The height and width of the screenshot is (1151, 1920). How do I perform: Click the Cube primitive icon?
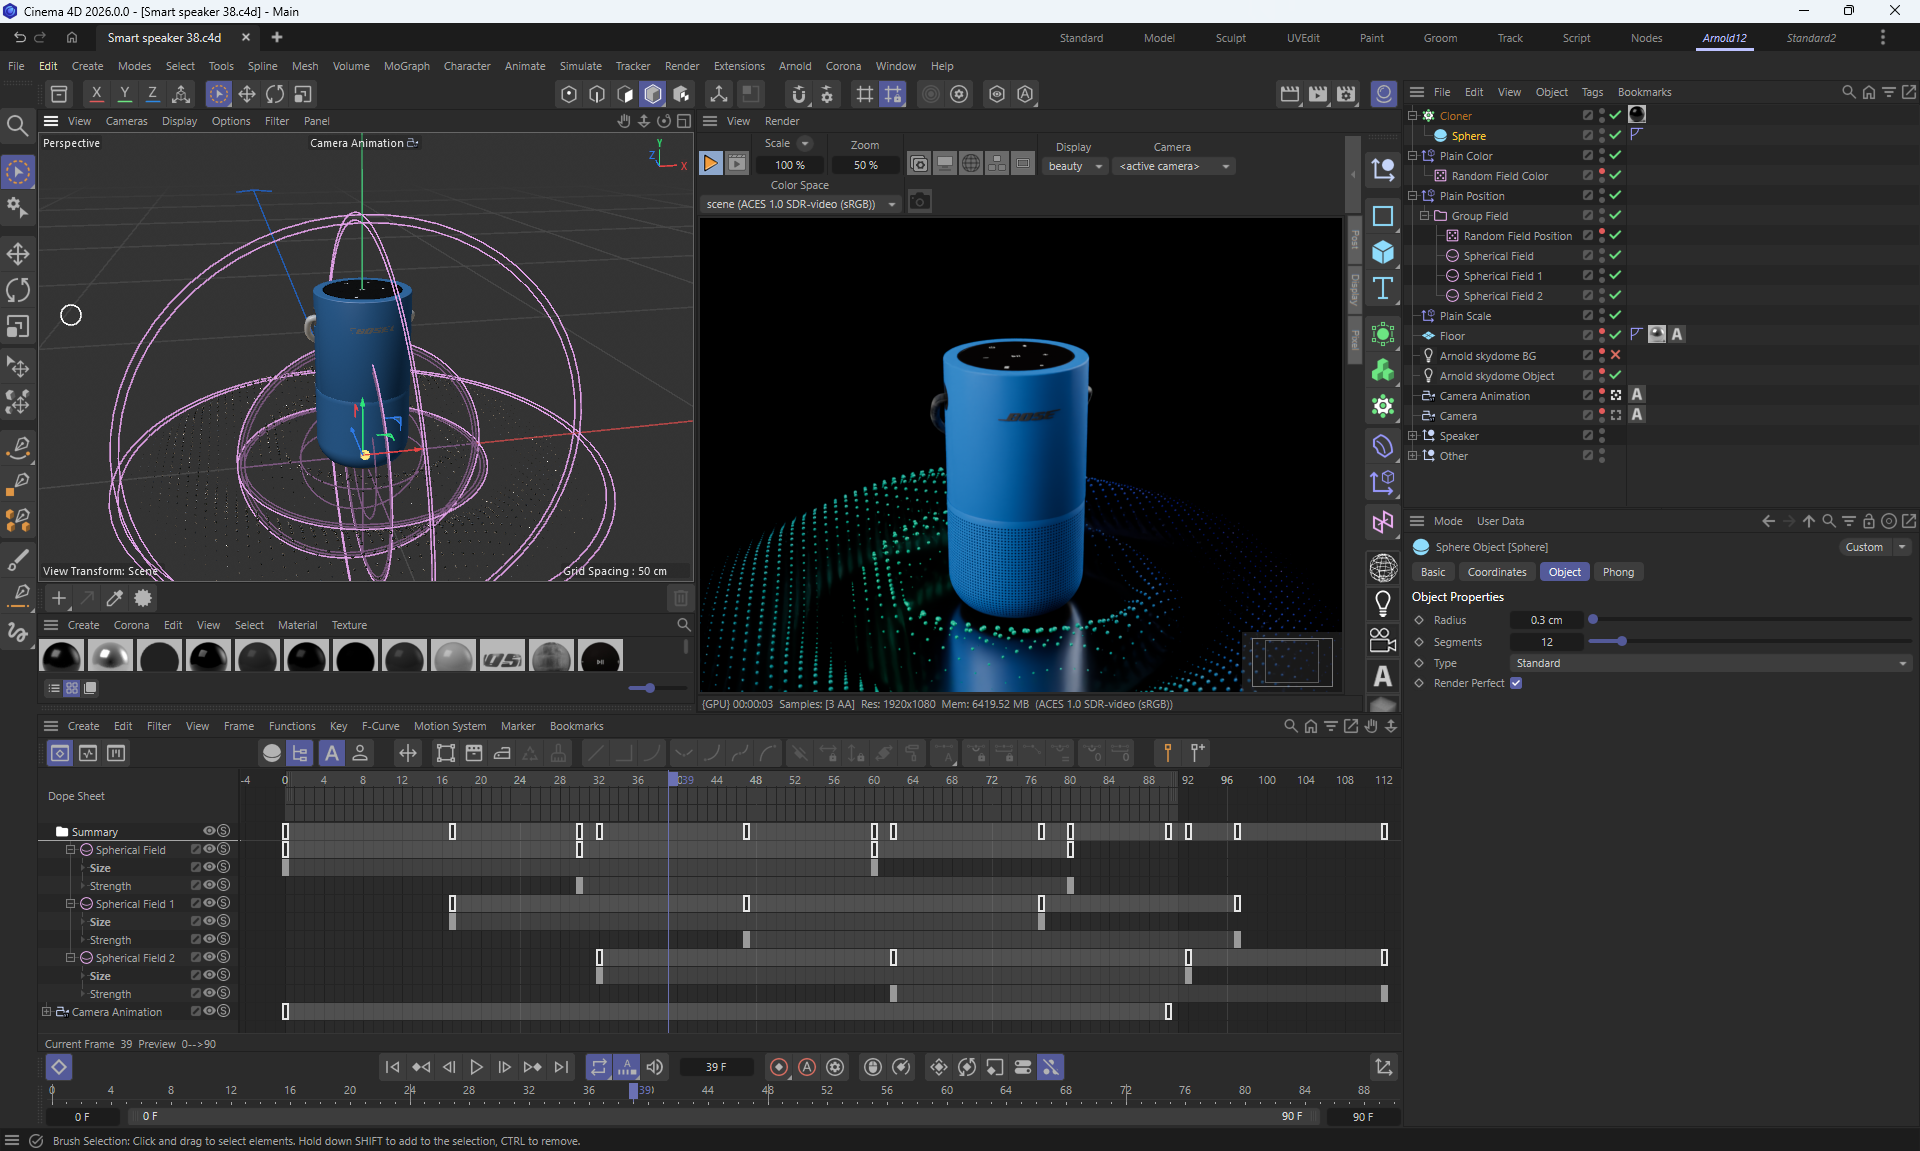[x=1383, y=252]
